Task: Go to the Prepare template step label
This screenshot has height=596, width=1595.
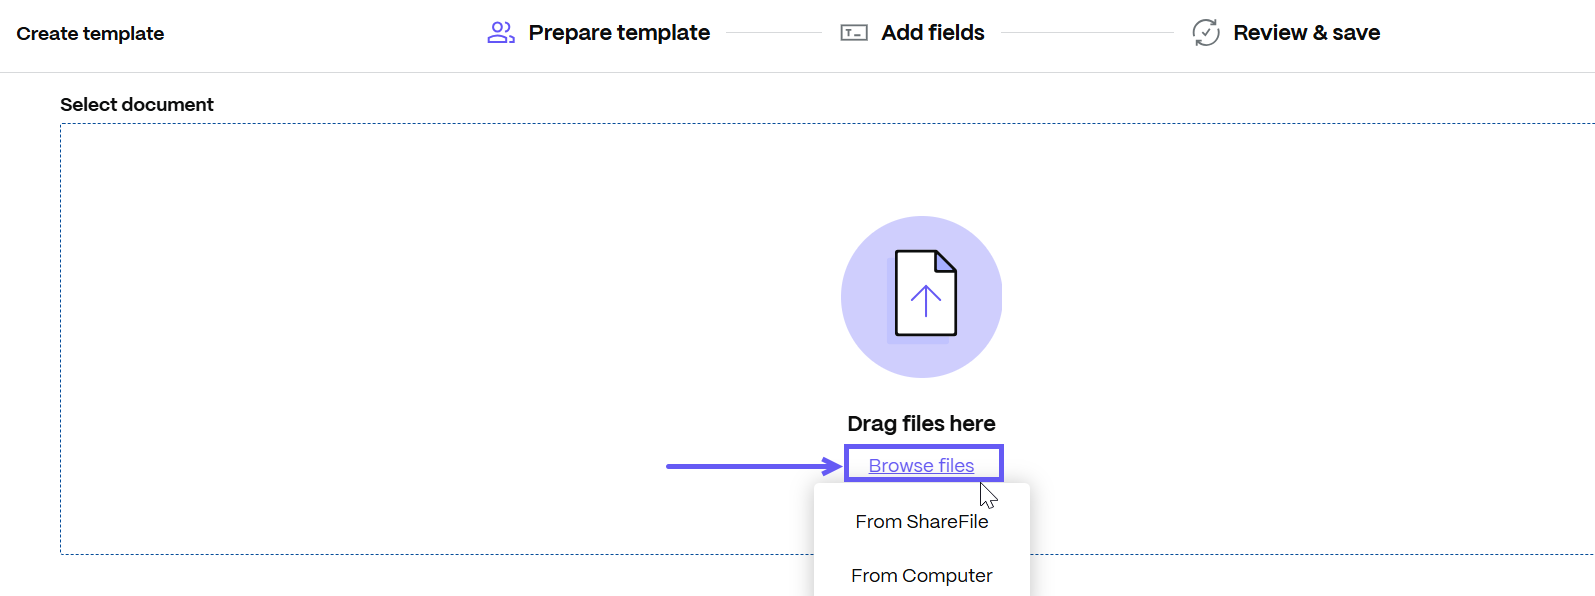Action: [x=619, y=33]
